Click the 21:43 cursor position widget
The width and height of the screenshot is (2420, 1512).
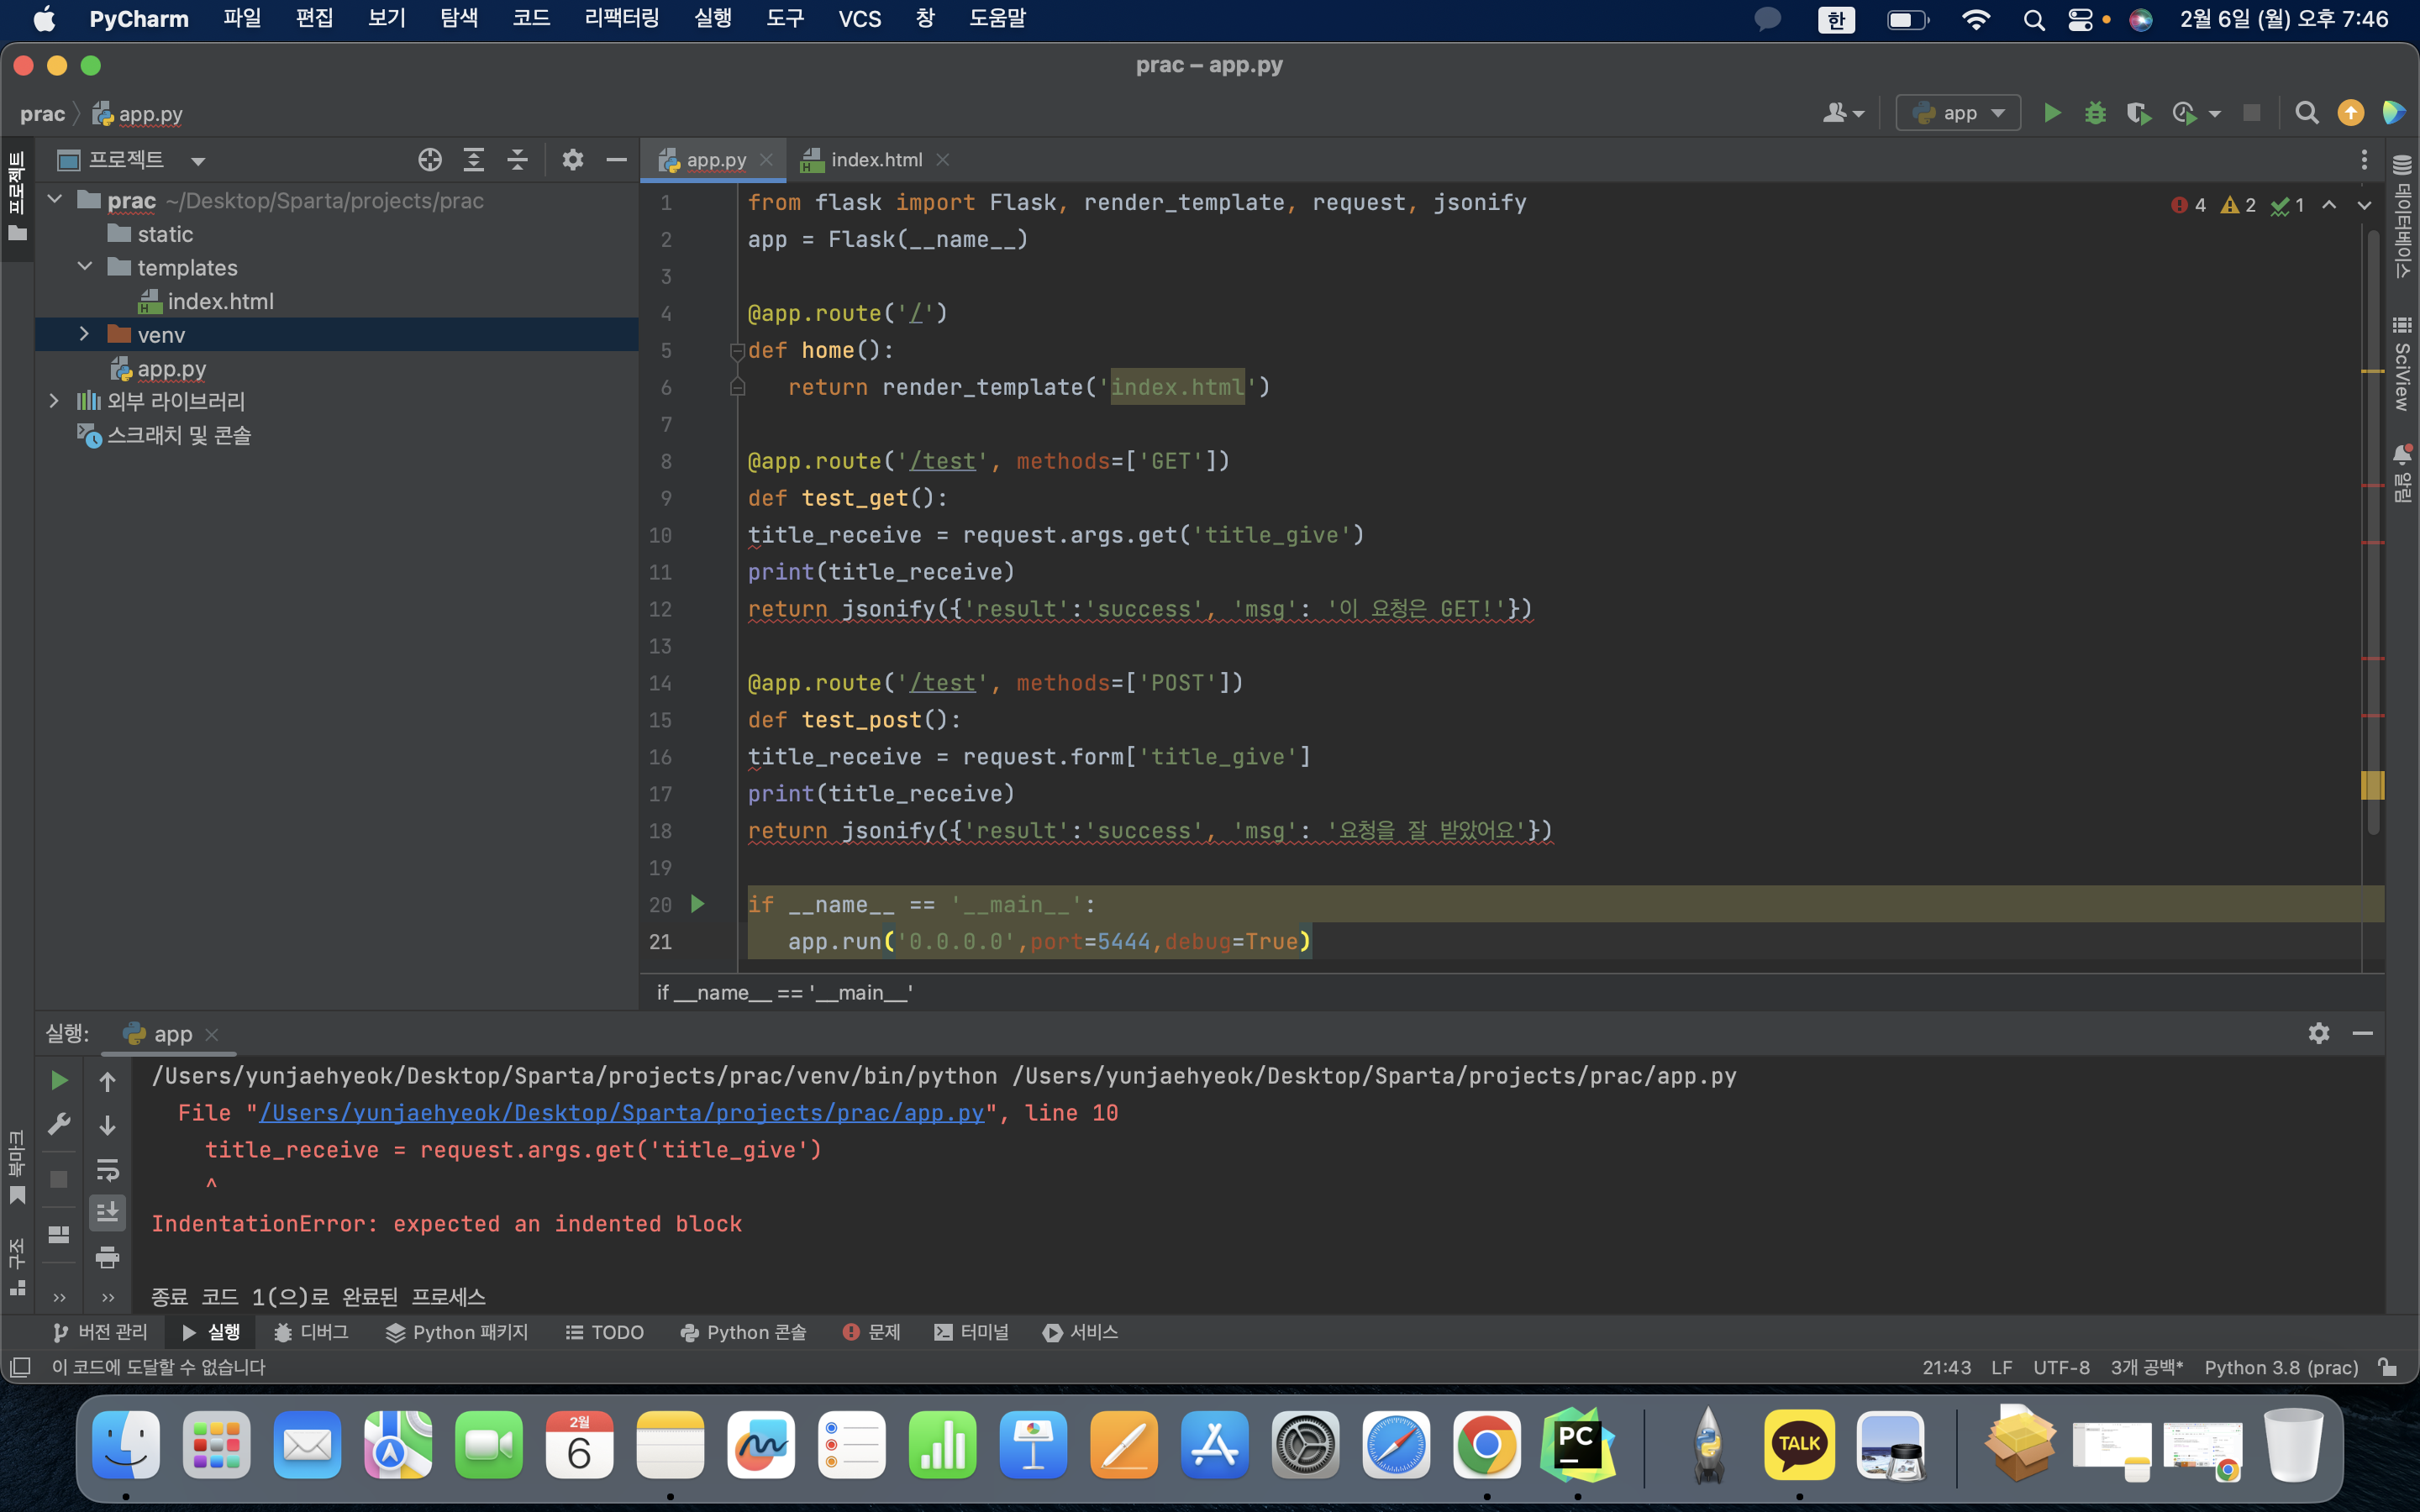[x=1946, y=1367]
